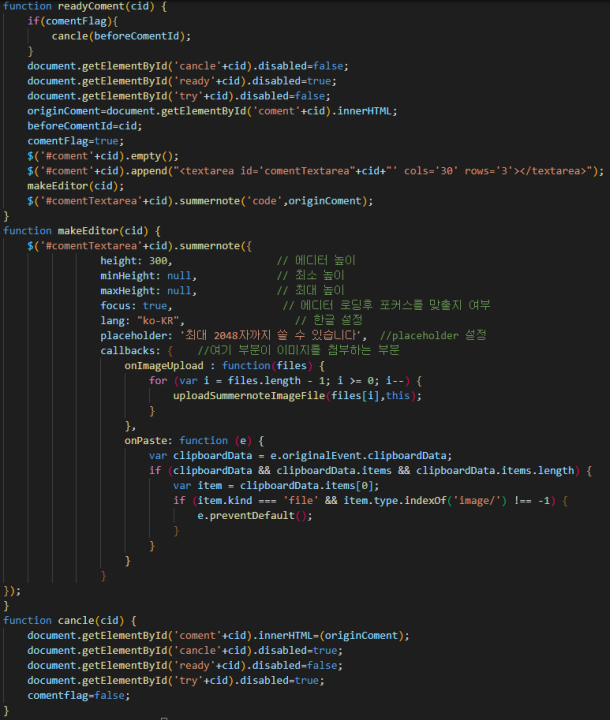The width and height of the screenshot is (610, 720).
Task: Click the comentFlag=true statement
Action: coord(75,141)
